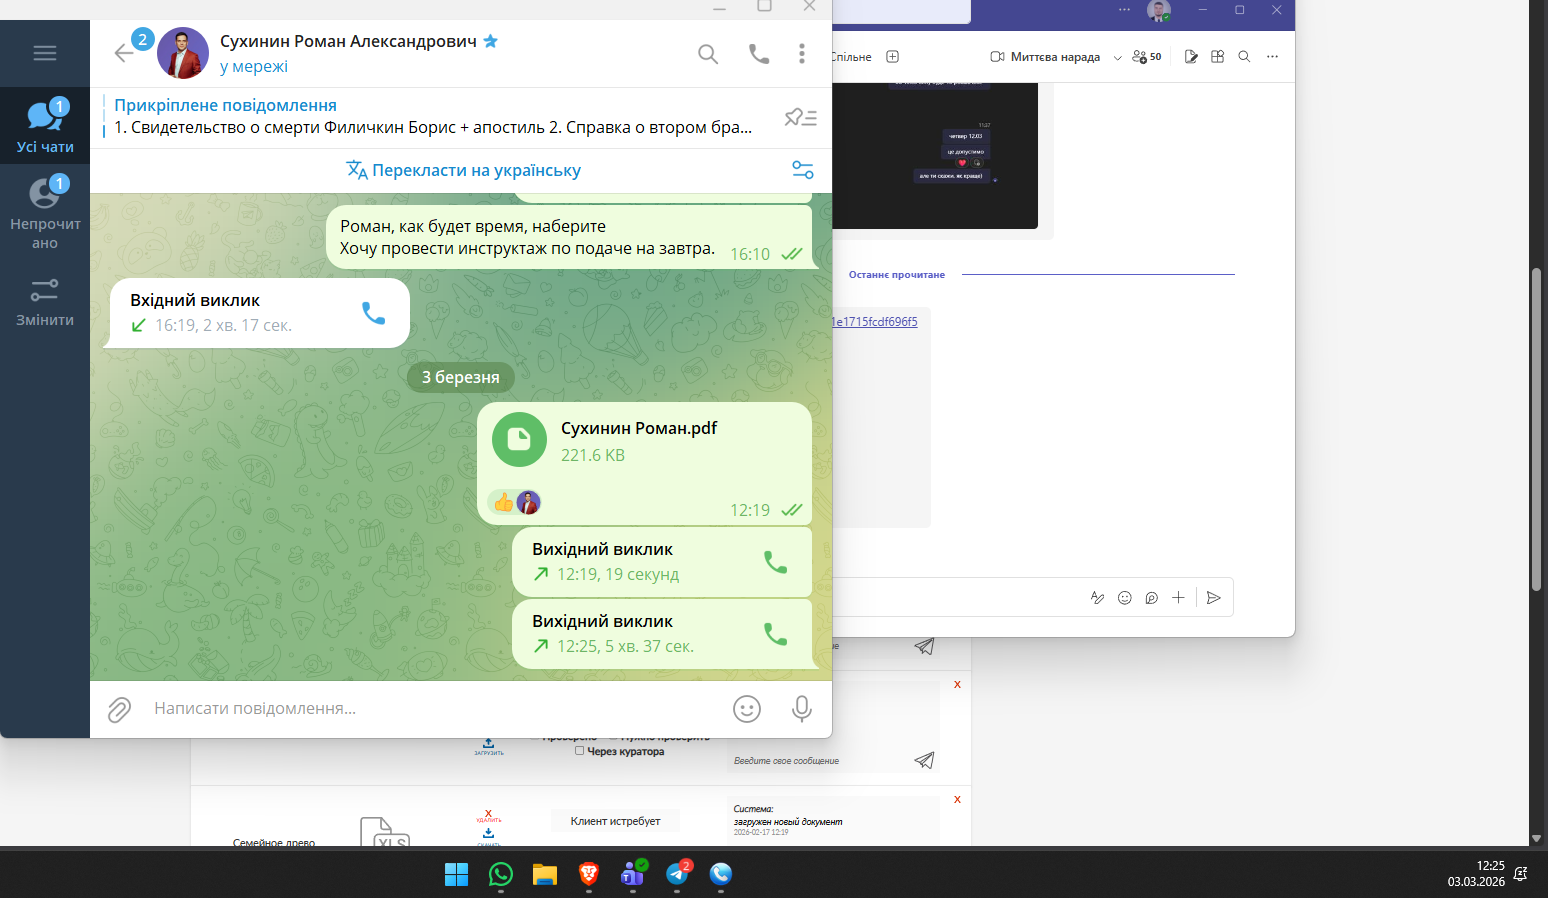Click the ЗАГРУЗИТЬ upload icon in browser
The image size is (1548, 898).
488,746
